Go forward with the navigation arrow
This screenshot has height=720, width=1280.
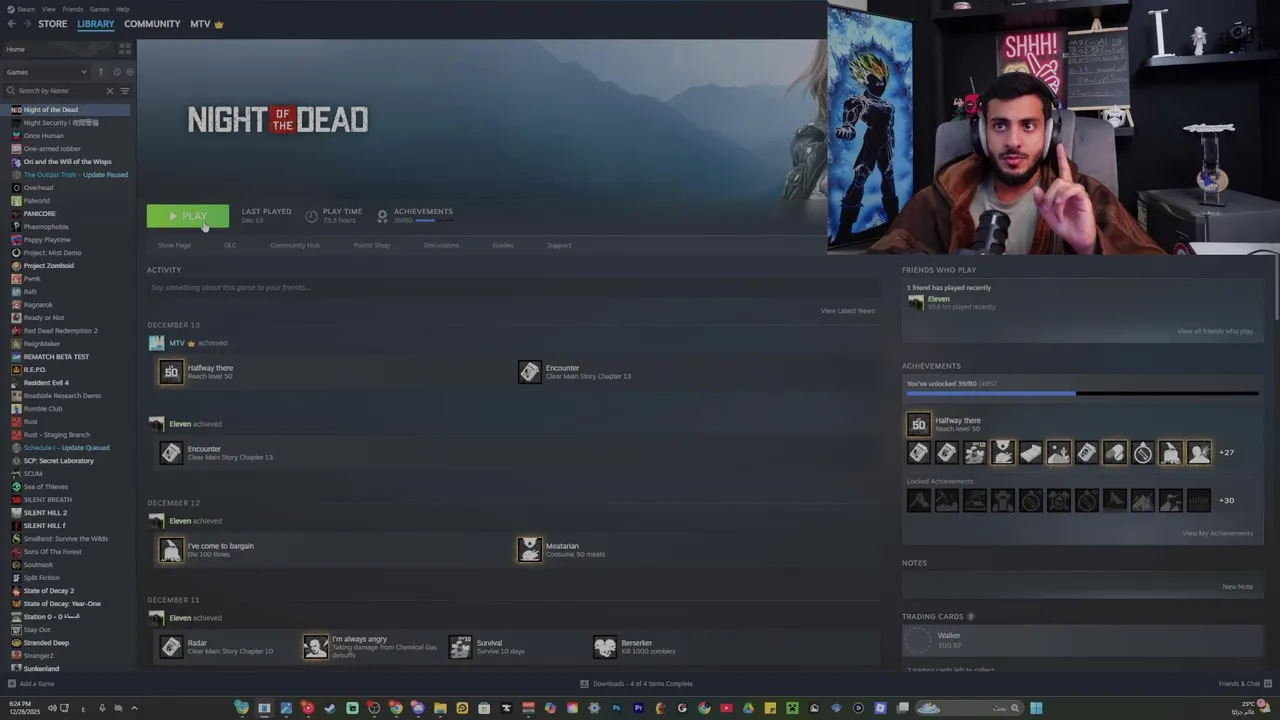(x=26, y=24)
